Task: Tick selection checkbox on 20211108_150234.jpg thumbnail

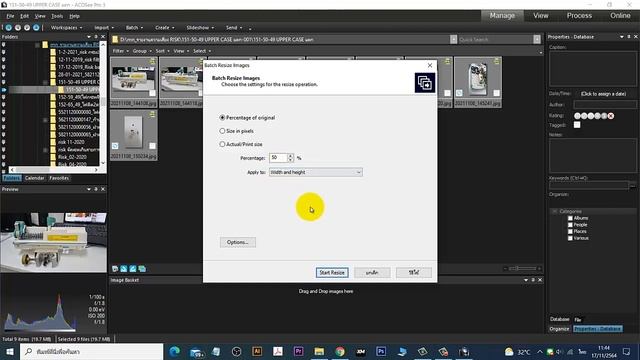Action: pyautogui.click(x=152, y=146)
